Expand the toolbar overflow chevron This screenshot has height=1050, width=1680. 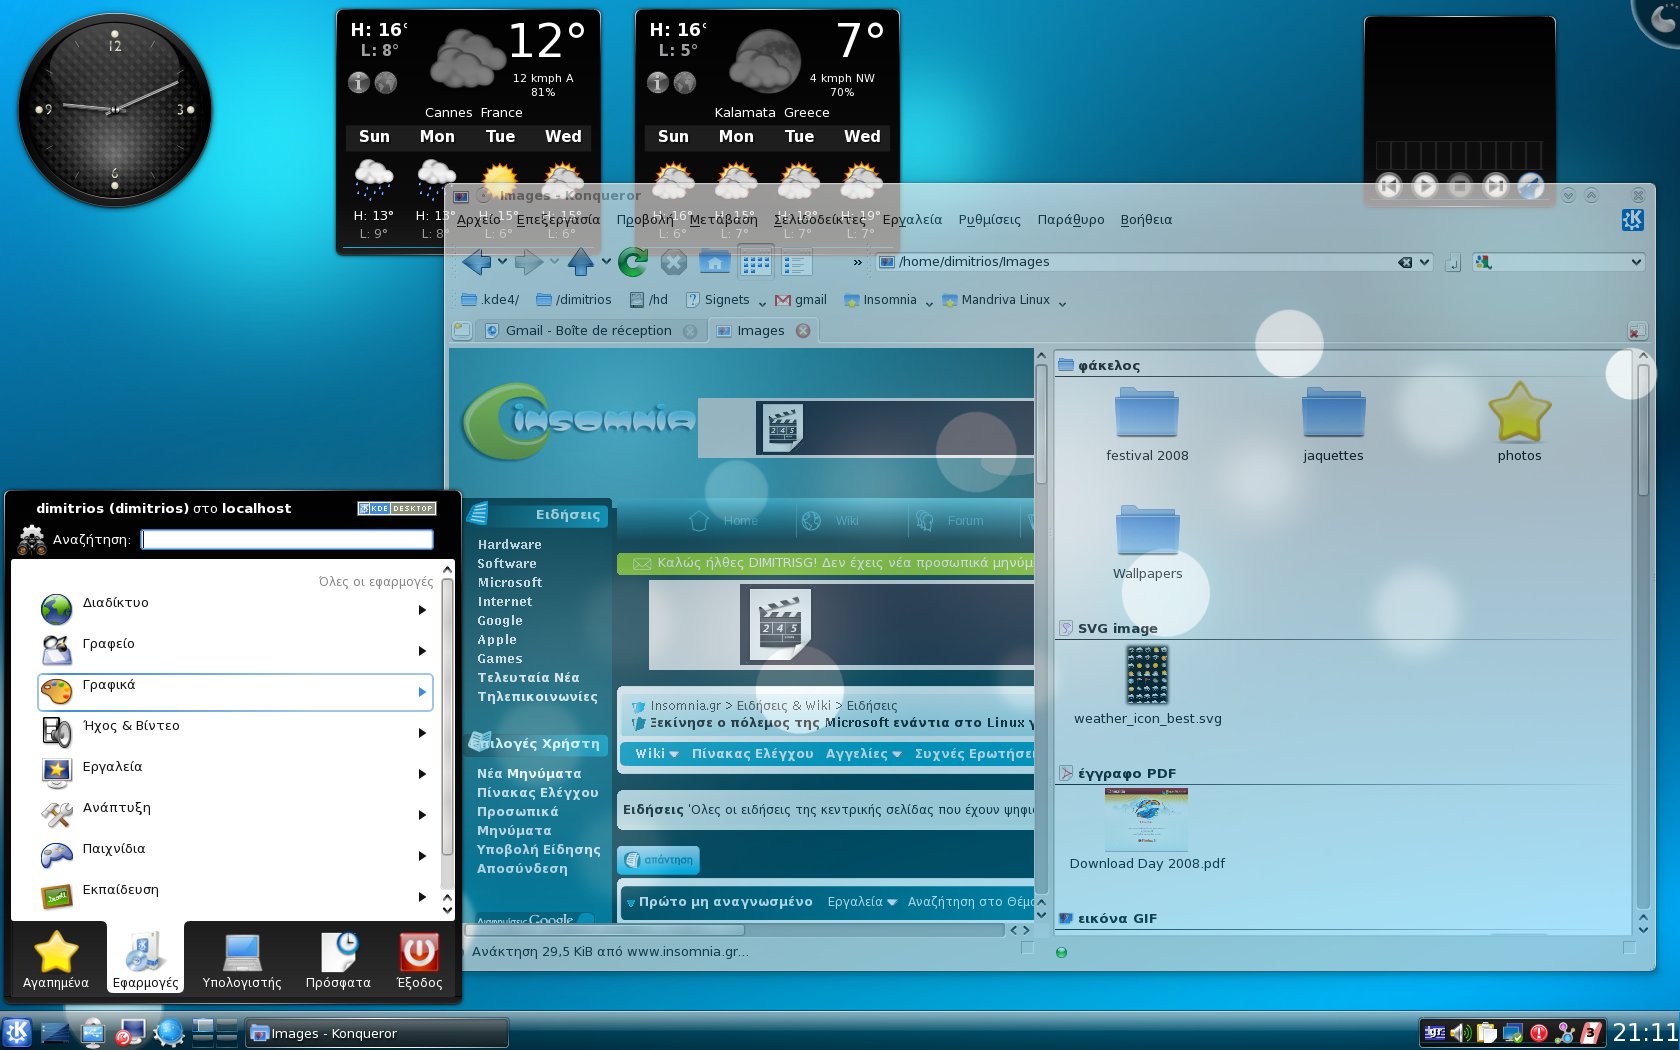pyautogui.click(x=857, y=263)
